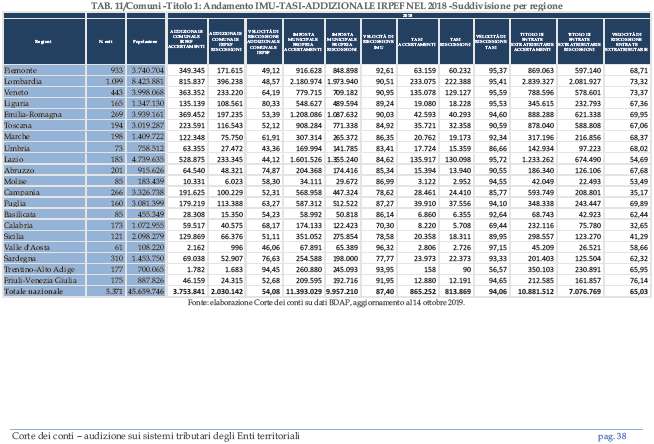
Task: Click the Campania region name
Action: tap(22, 192)
